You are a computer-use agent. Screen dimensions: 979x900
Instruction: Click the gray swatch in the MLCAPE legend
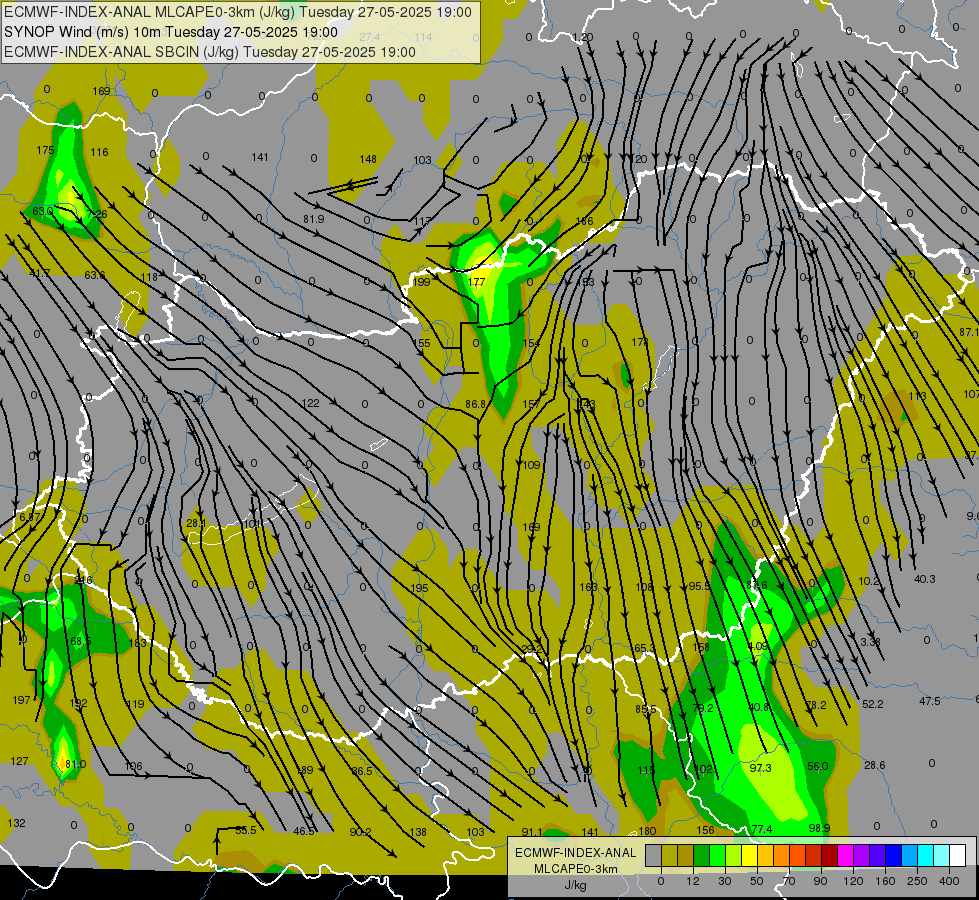[x=653, y=855]
